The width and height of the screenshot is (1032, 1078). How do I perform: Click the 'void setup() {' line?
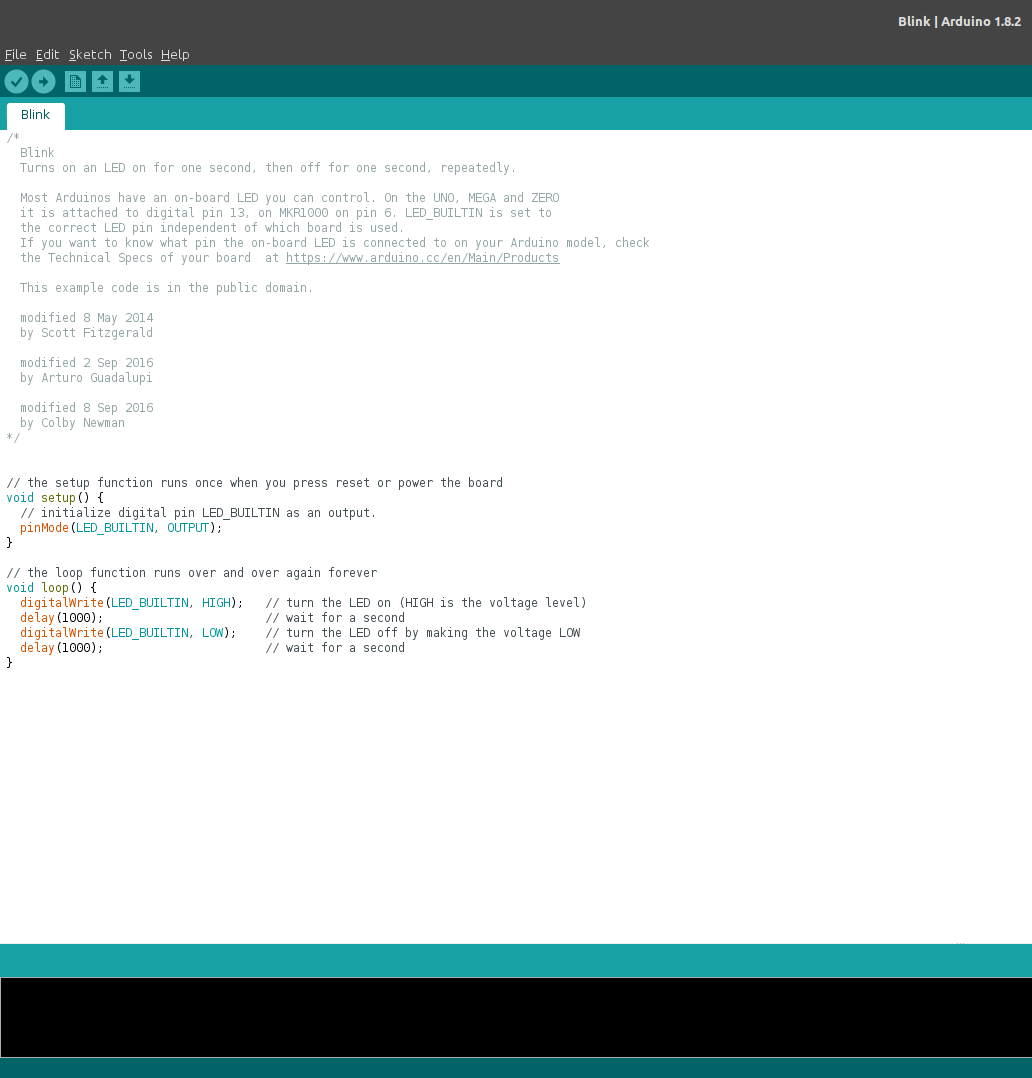[55, 498]
